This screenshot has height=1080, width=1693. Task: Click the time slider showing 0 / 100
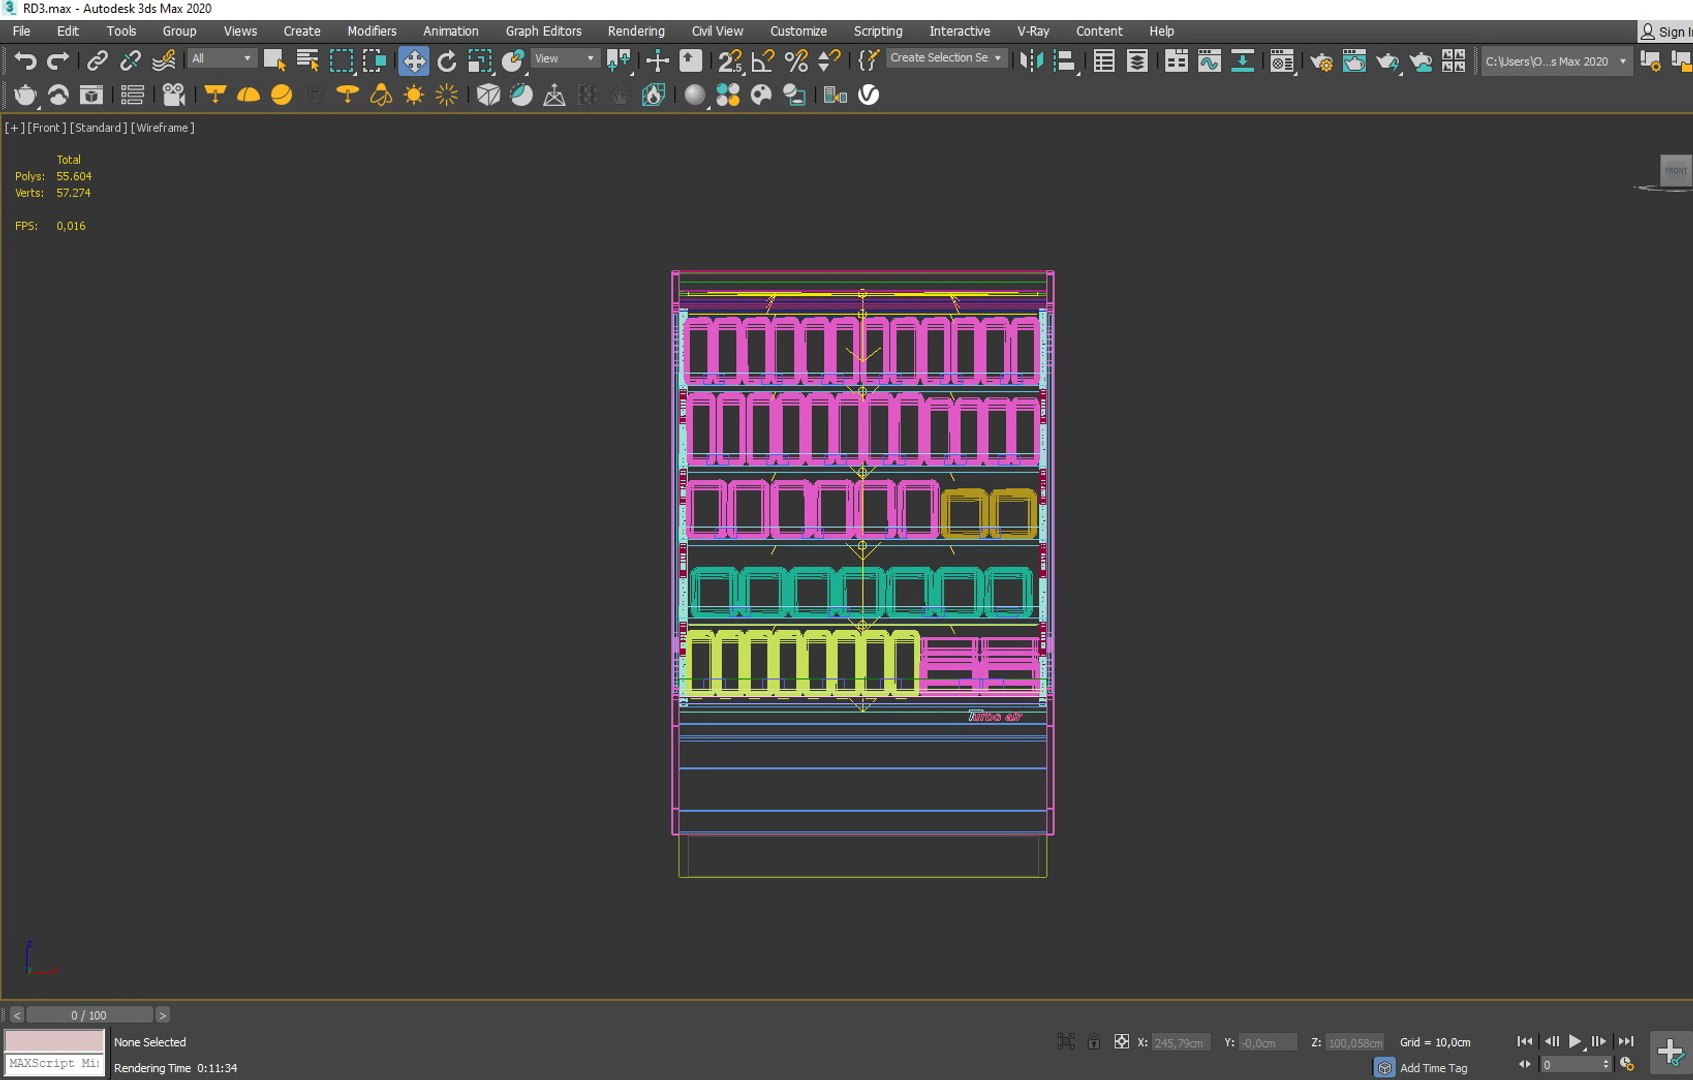(x=89, y=1015)
